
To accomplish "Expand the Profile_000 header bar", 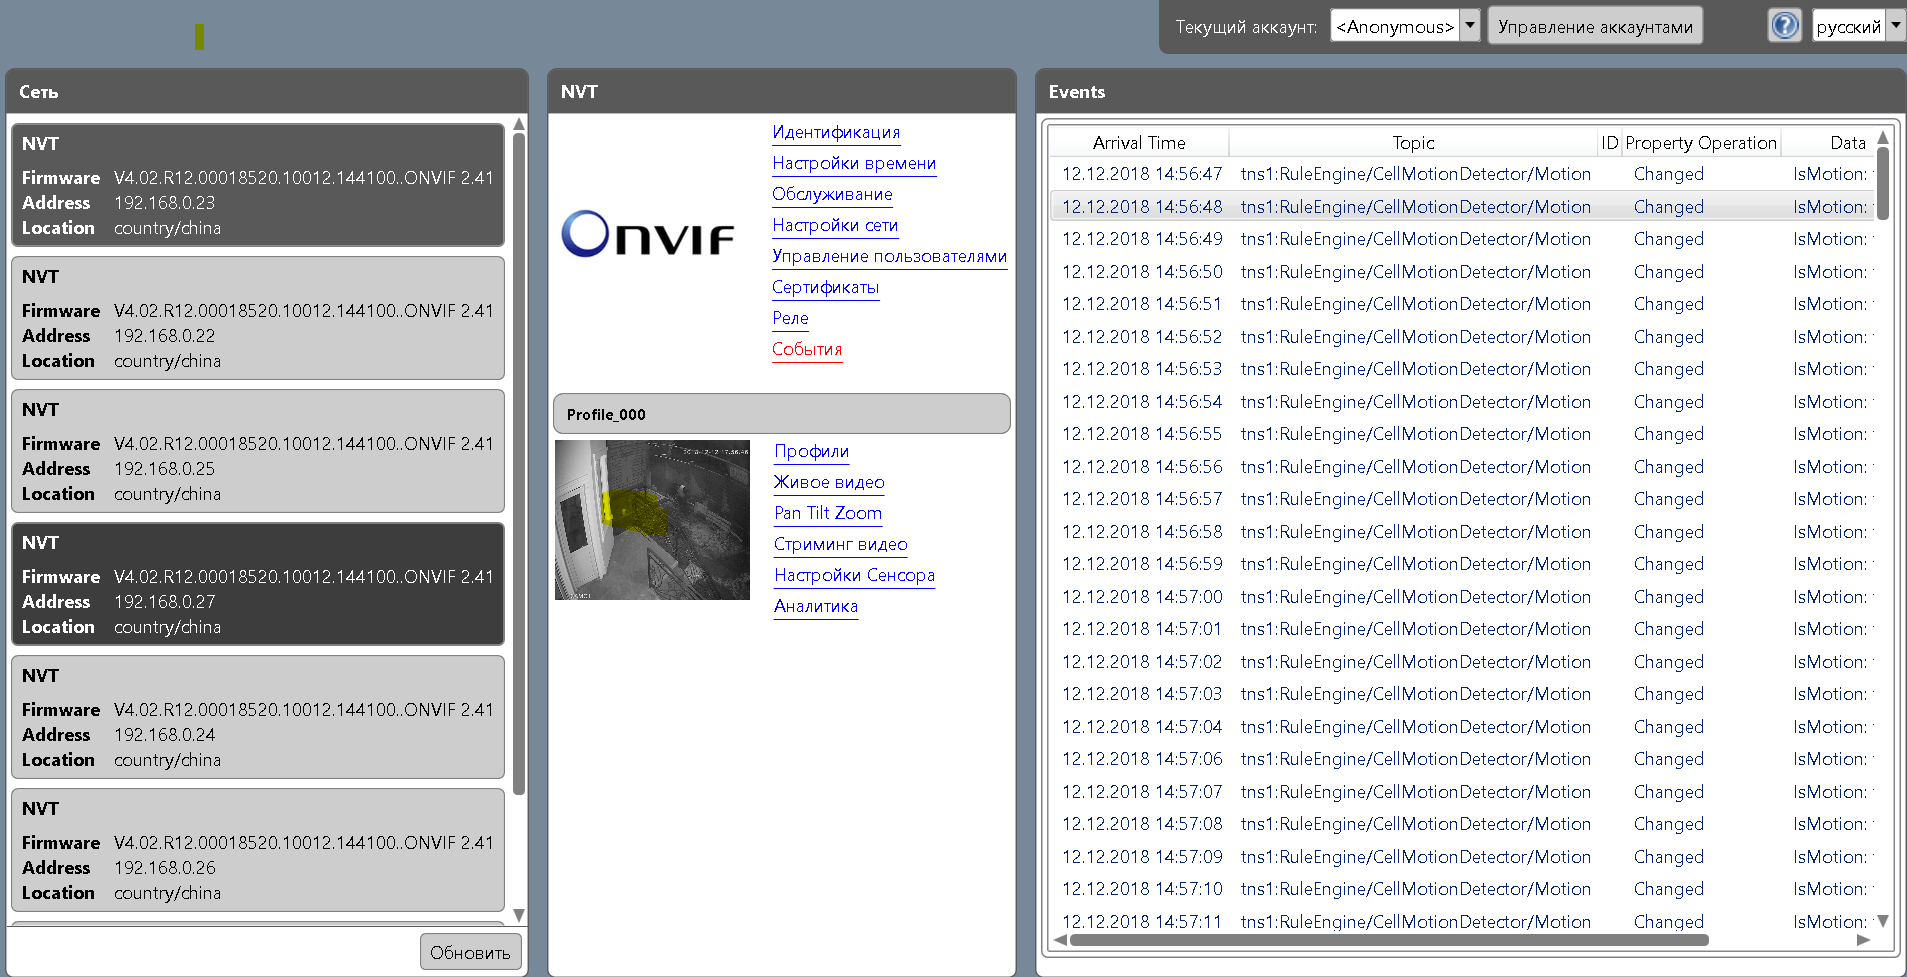I will click(x=781, y=414).
